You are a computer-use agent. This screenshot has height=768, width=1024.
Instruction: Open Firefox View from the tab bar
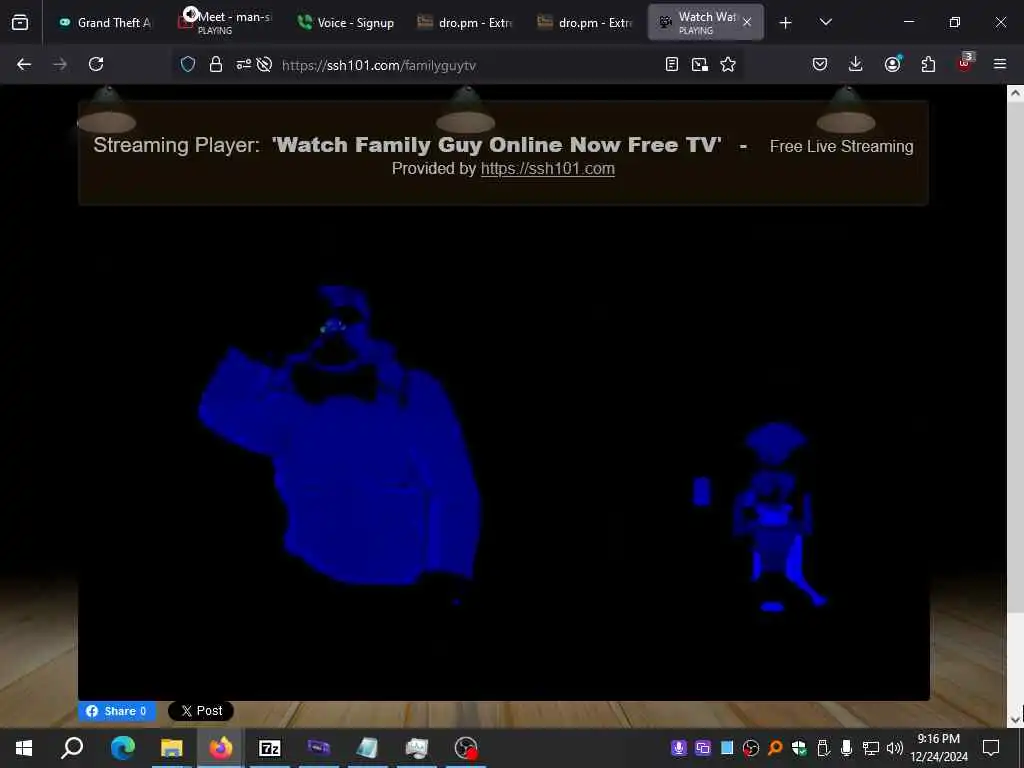pyautogui.click(x=20, y=23)
